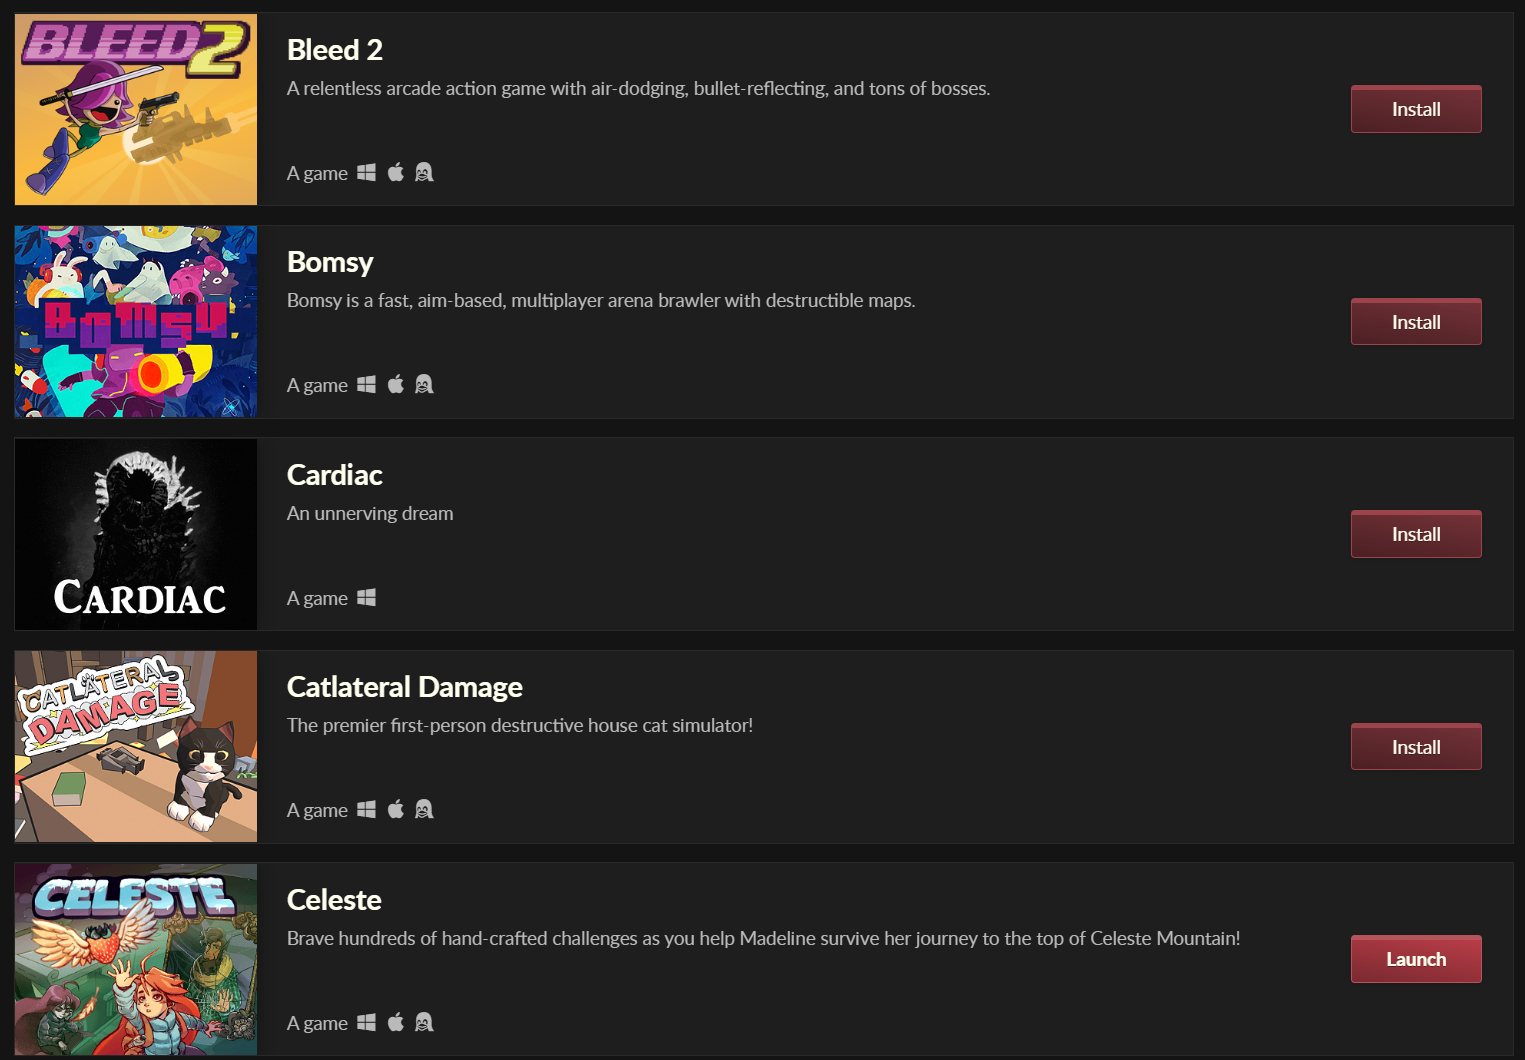
Task: Open the Cardiac title link
Action: tap(335, 475)
